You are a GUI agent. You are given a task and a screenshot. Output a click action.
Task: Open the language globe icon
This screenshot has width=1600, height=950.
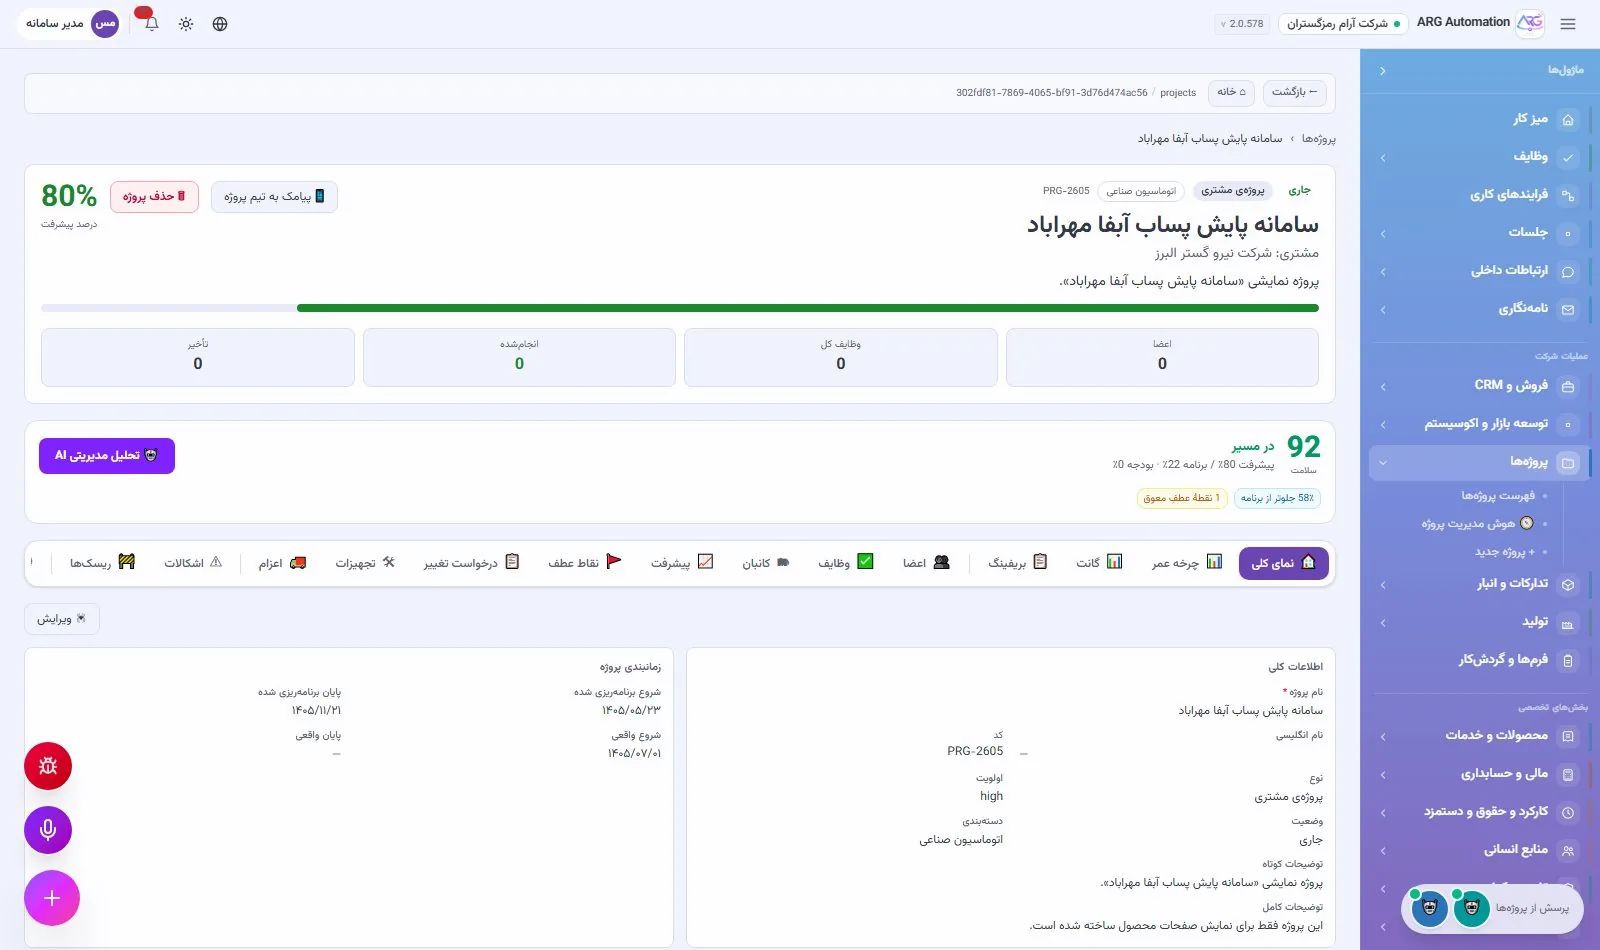pyautogui.click(x=220, y=24)
